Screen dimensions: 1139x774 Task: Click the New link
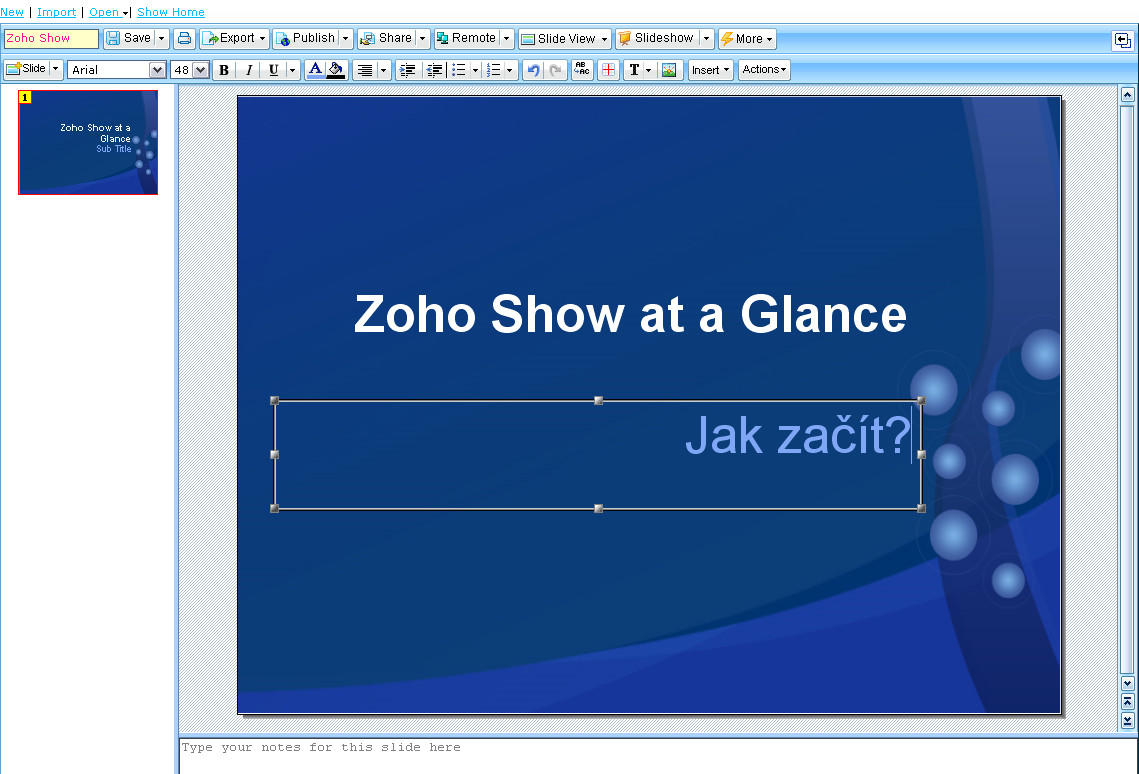click(x=12, y=12)
